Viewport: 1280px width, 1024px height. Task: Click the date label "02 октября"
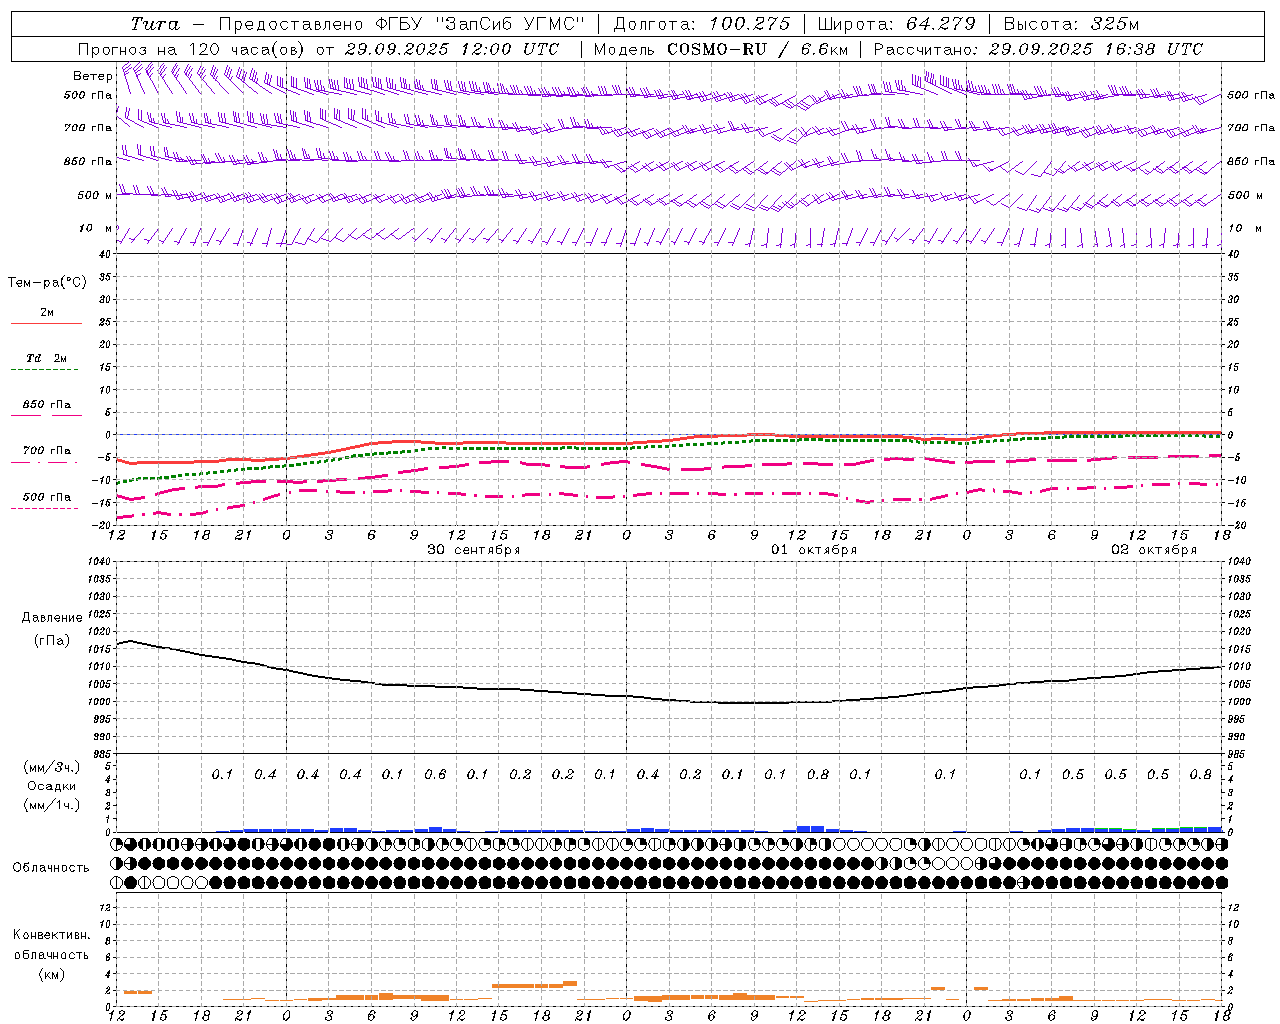pyautogui.click(x=1154, y=550)
